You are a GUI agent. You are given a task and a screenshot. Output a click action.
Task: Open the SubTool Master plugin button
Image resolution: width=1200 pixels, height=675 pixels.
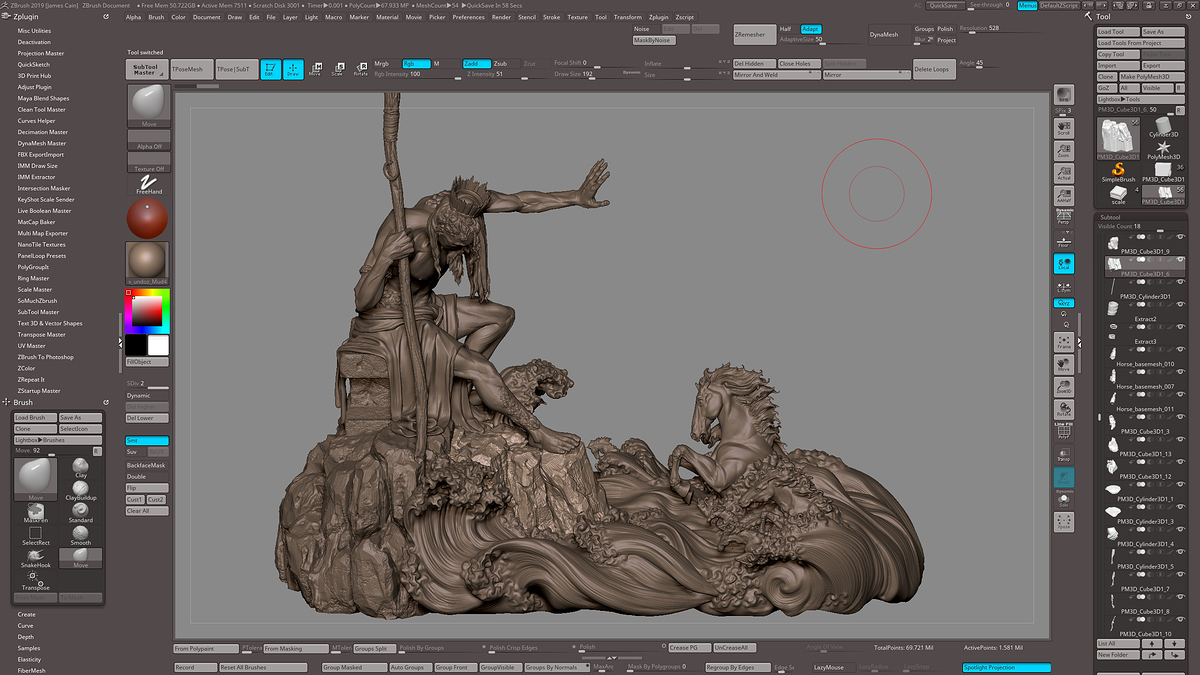click(x=146, y=69)
